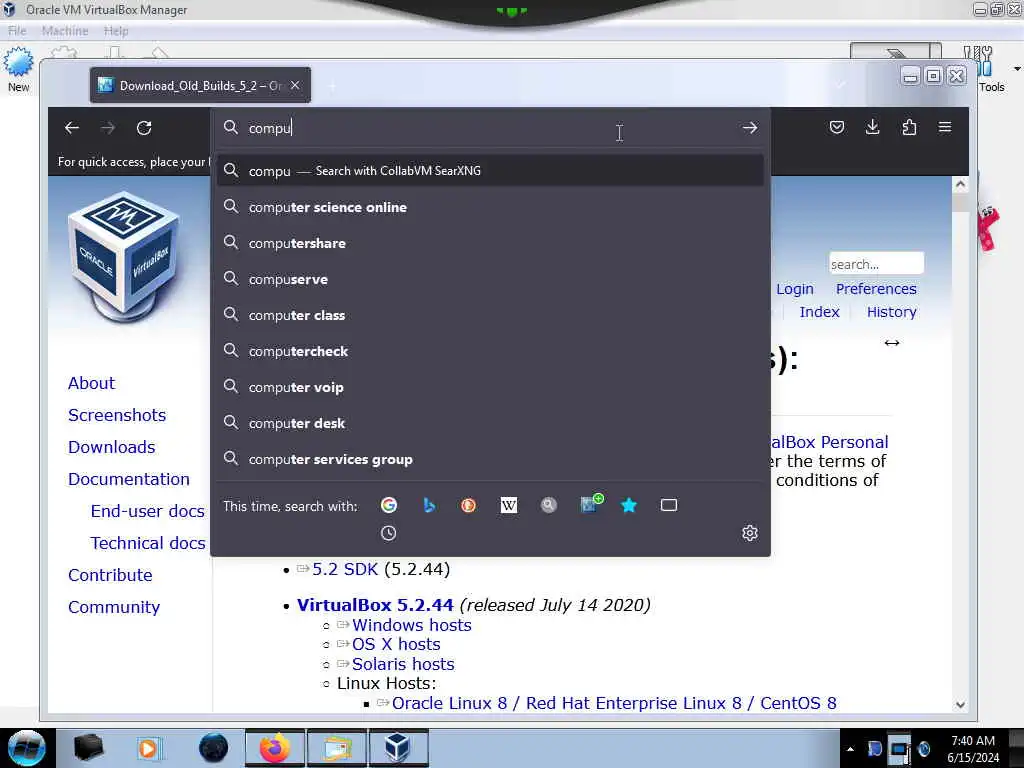Select suggestion 'computer voip'

[490, 387]
